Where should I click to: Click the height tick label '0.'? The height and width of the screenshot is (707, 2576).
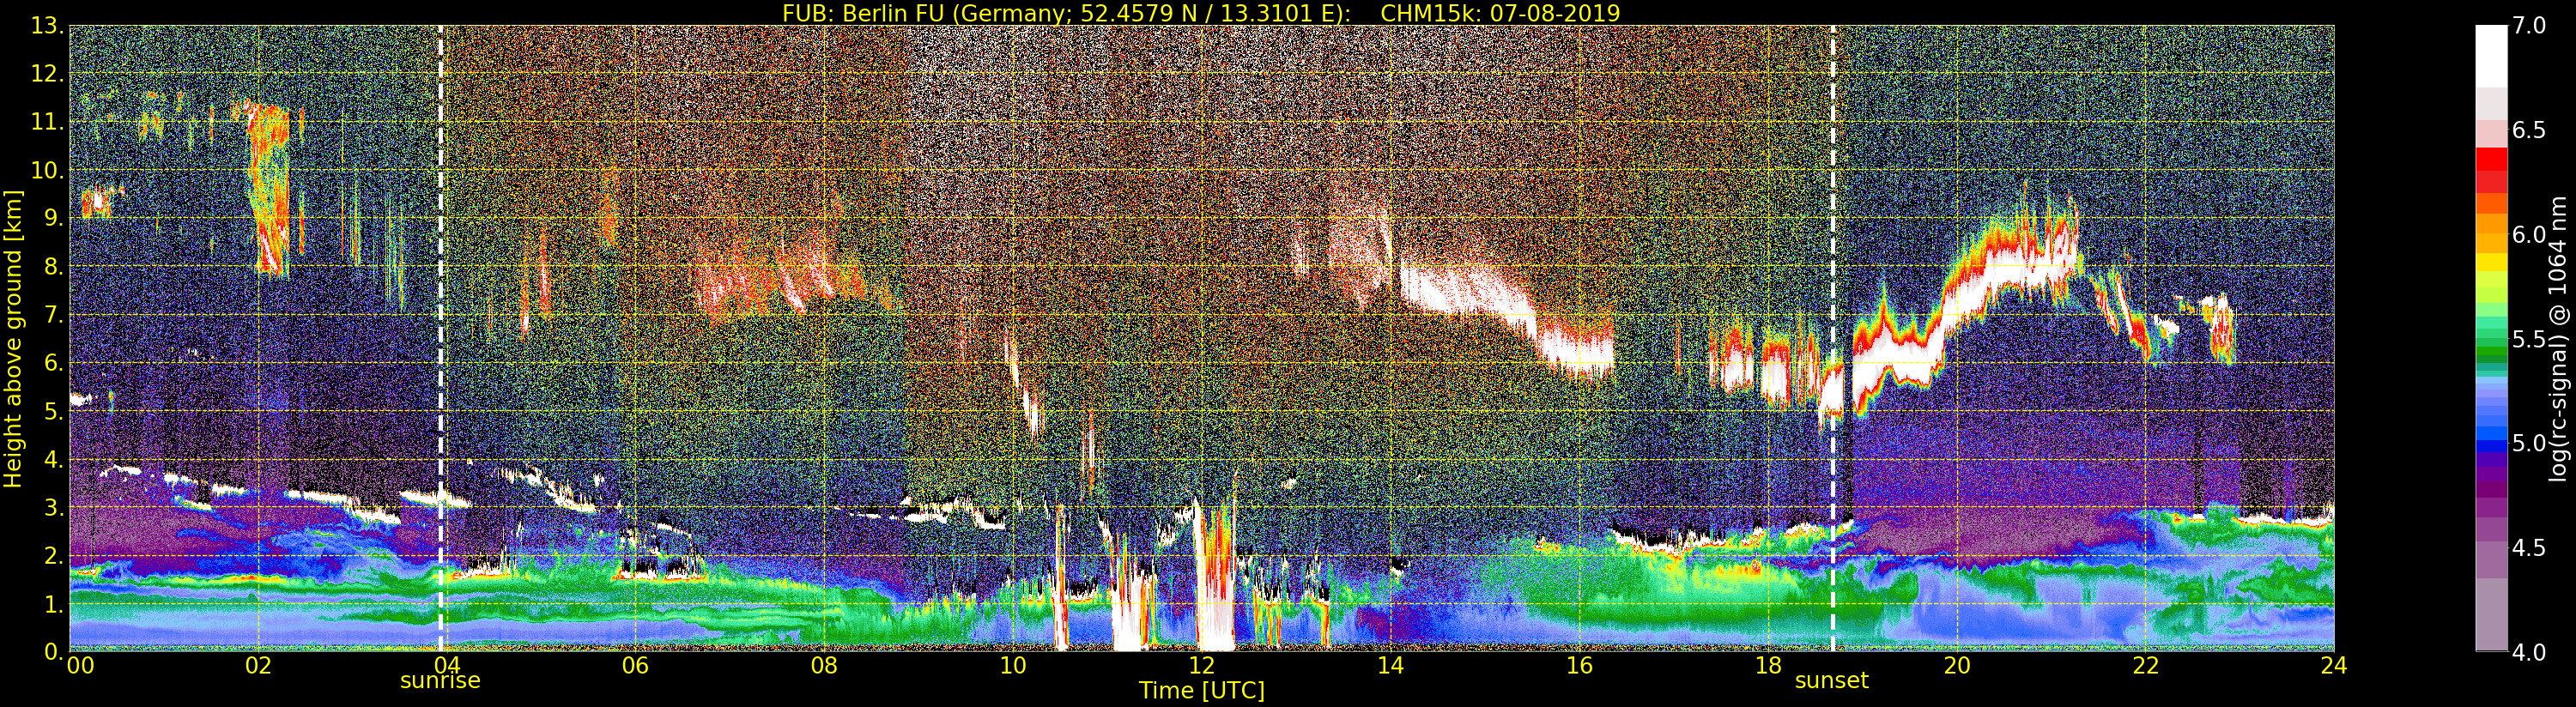pyautogui.click(x=54, y=651)
